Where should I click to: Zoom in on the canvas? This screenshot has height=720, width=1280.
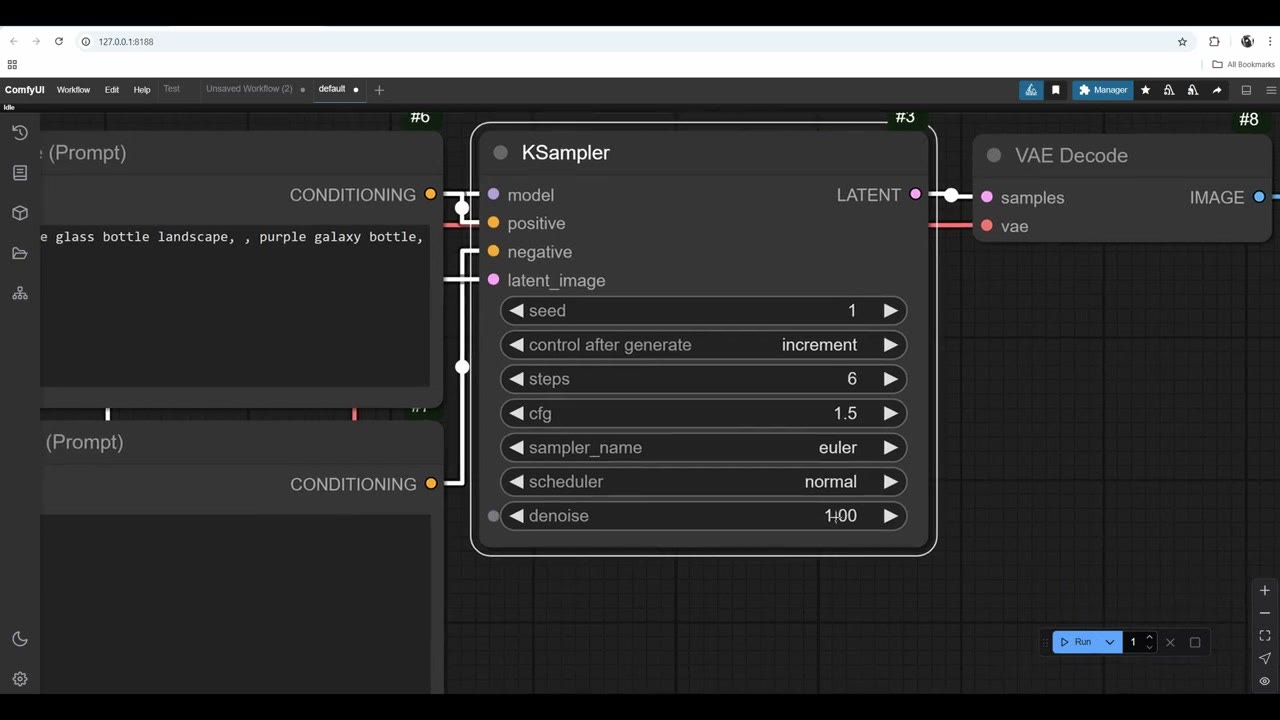(1265, 591)
